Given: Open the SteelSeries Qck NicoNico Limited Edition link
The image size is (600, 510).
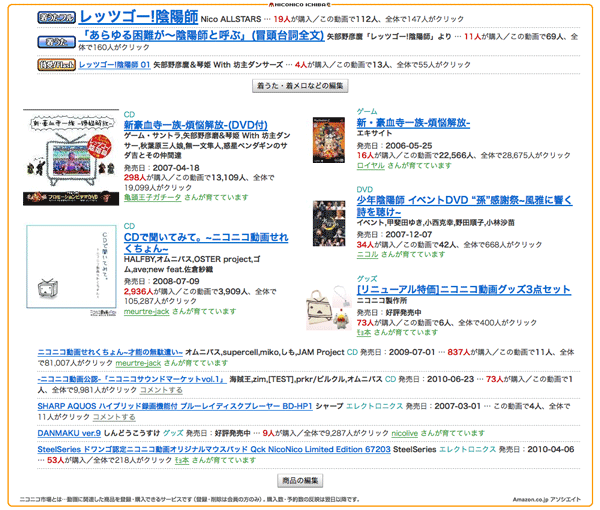Looking at the screenshot, I should 214,449.
